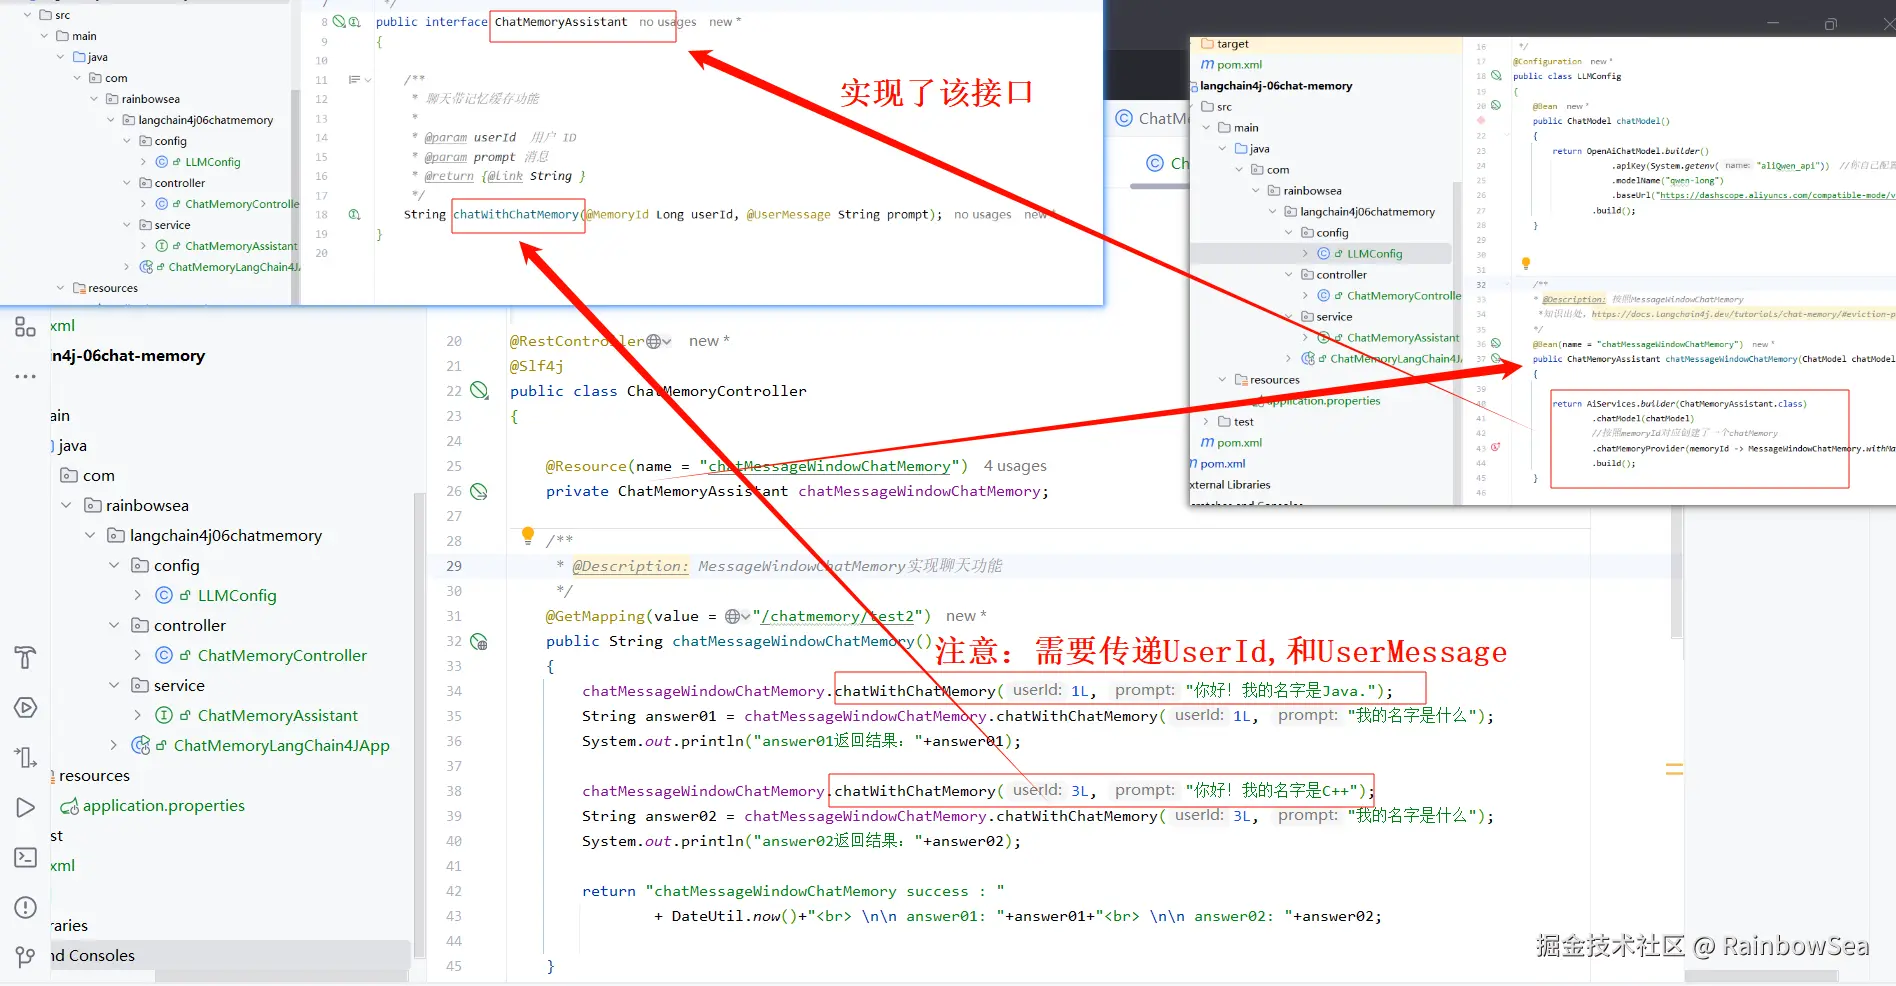
Task: Open the more tool windows ellipsis icon
Action: point(25,377)
